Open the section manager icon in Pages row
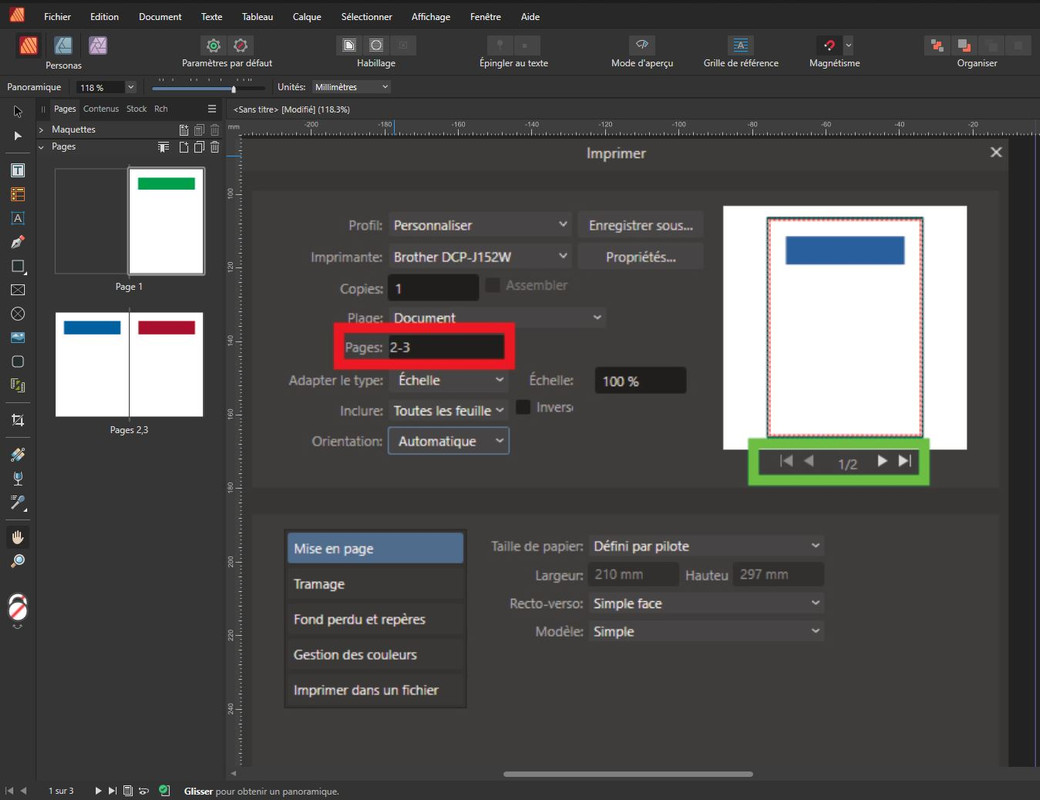Image resolution: width=1040 pixels, height=800 pixels. pos(163,147)
